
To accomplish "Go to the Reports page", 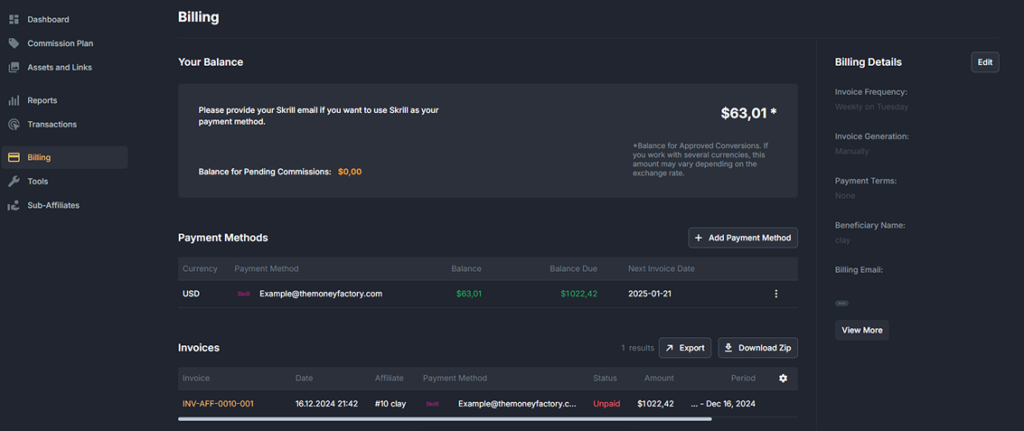I will click(x=42, y=100).
